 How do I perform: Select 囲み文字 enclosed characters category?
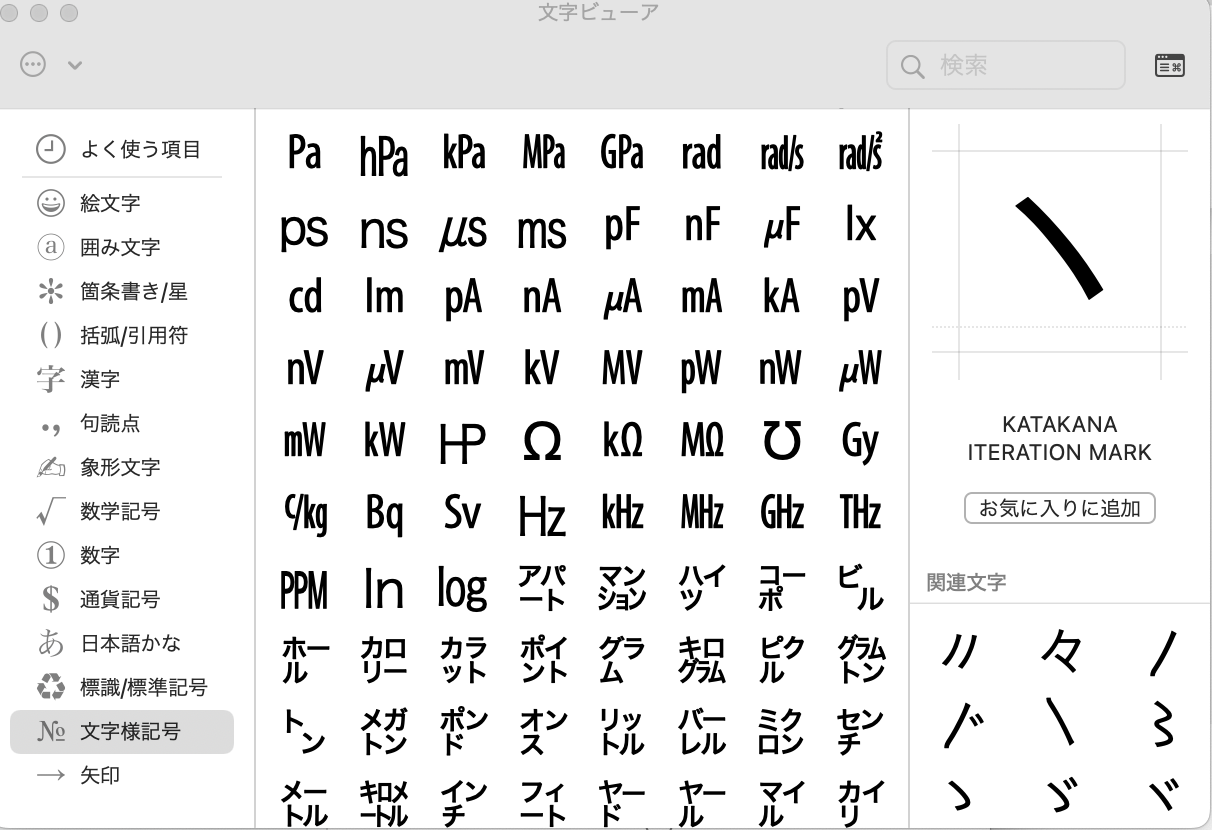point(121,247)
